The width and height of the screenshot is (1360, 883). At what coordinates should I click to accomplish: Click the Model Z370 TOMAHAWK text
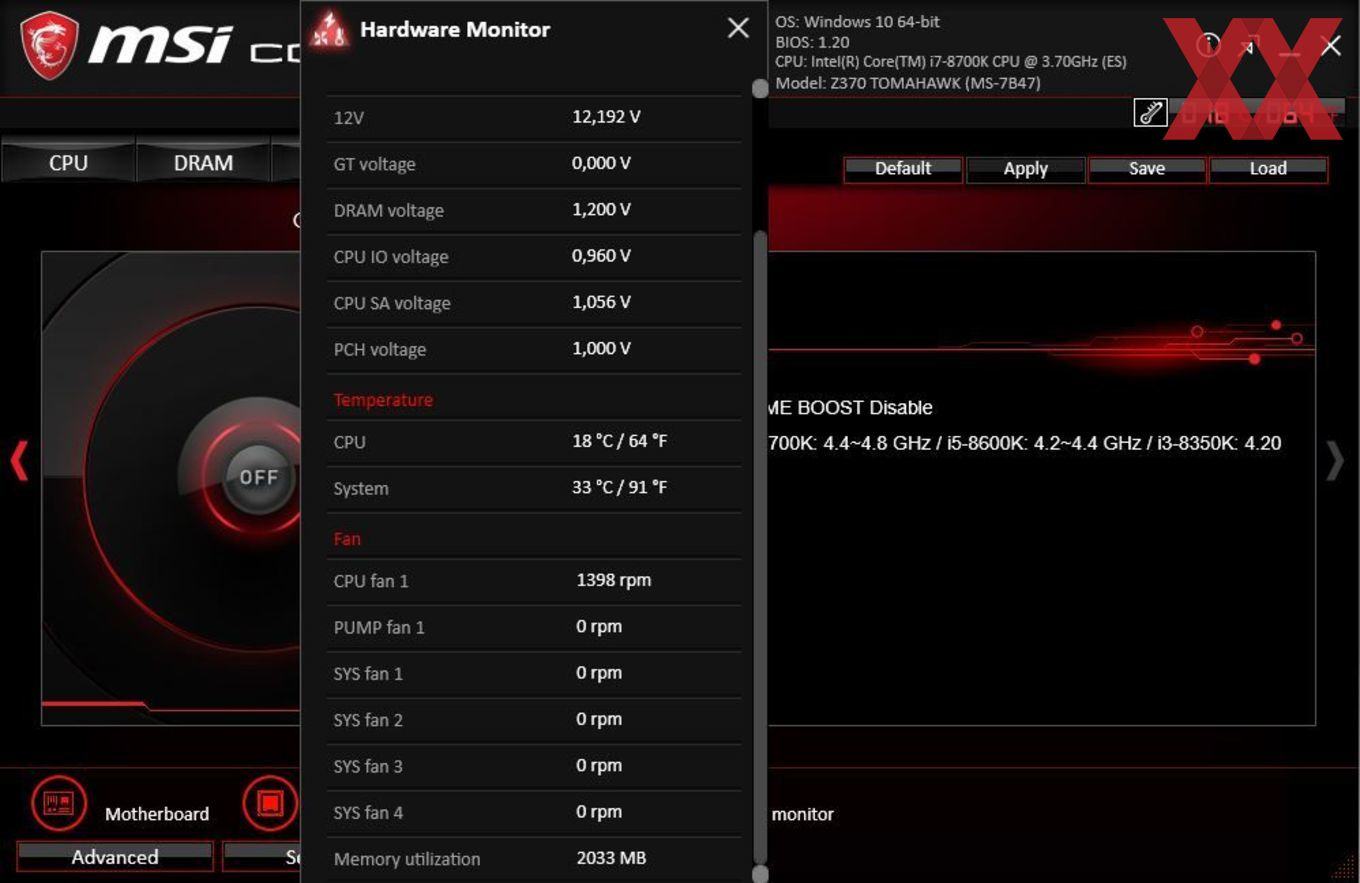pyautogui.click(x=908, y=83)
